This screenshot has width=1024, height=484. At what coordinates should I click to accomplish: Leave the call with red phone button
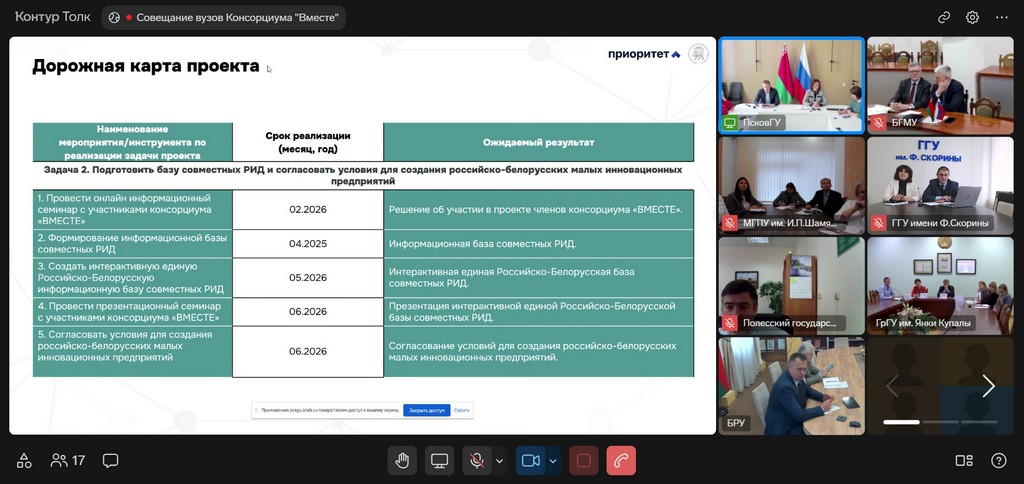621,461
